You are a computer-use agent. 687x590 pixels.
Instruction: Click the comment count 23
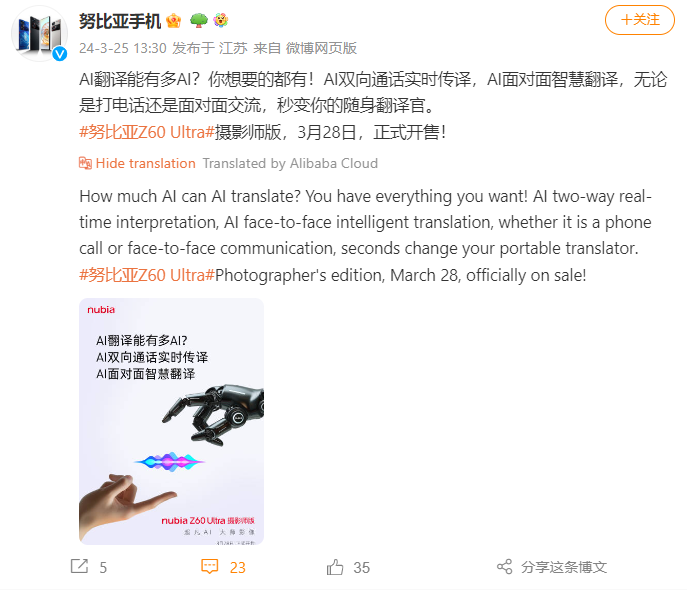tap(237, 568)
